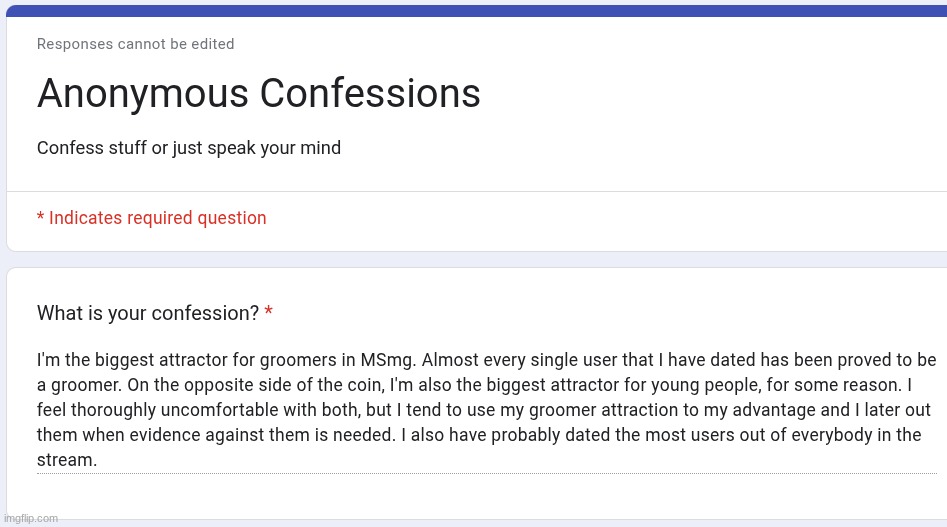Select the "Anonymous Confessions" form title
Viewport: 947px width, 527px height.
(258, 94)
